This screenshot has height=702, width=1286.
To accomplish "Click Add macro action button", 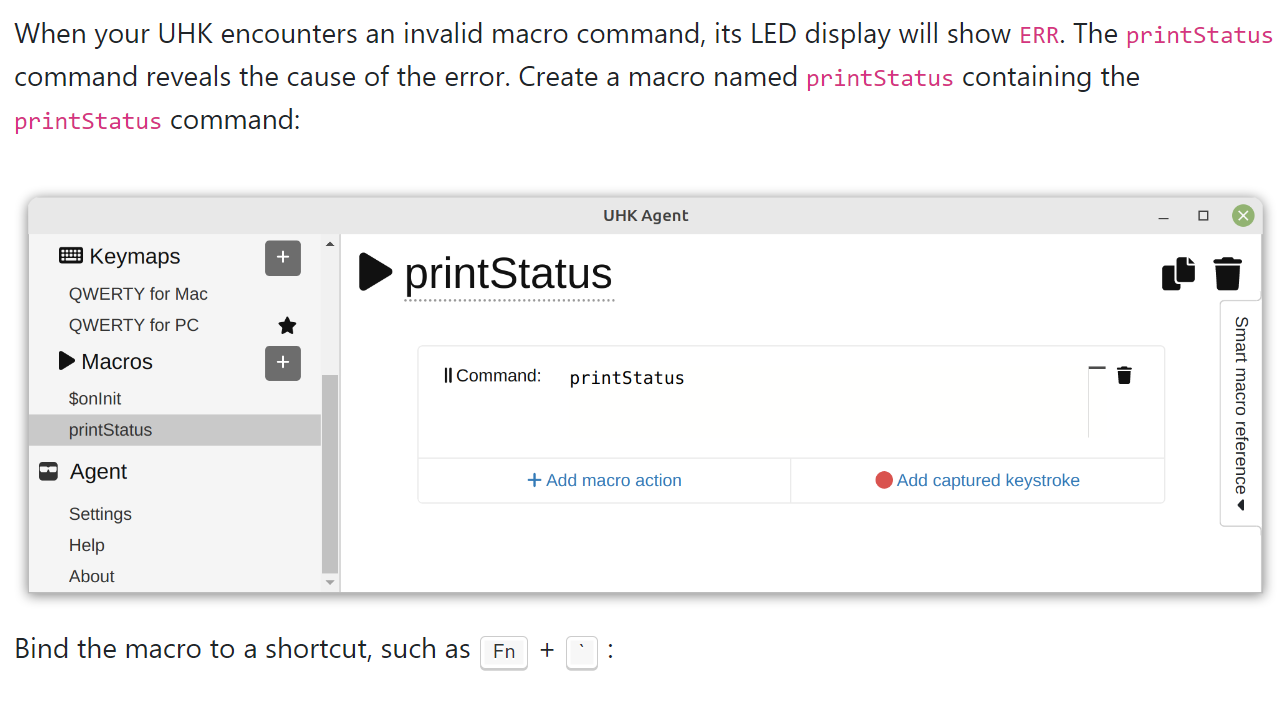I will (x=604, y=481).
